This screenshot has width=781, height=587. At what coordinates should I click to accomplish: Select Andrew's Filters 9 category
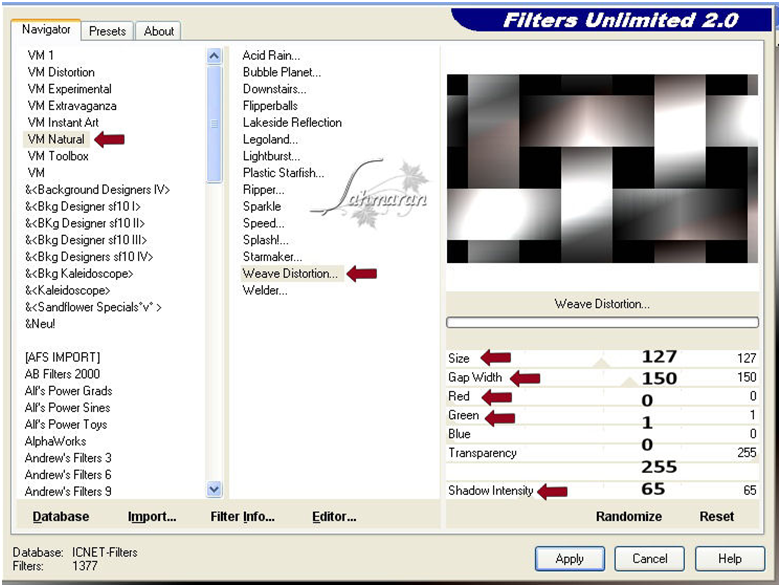coord(68,491)
